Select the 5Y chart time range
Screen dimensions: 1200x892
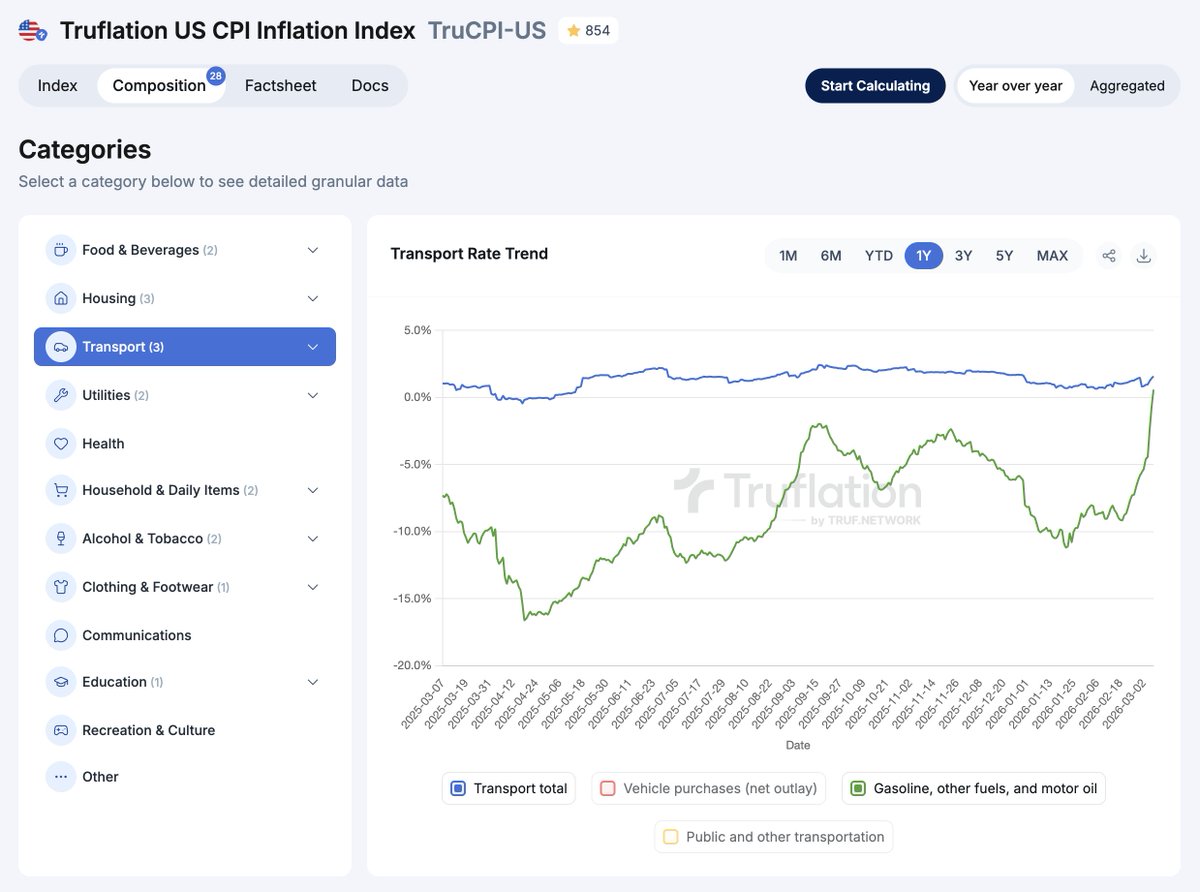[1004, 255]
